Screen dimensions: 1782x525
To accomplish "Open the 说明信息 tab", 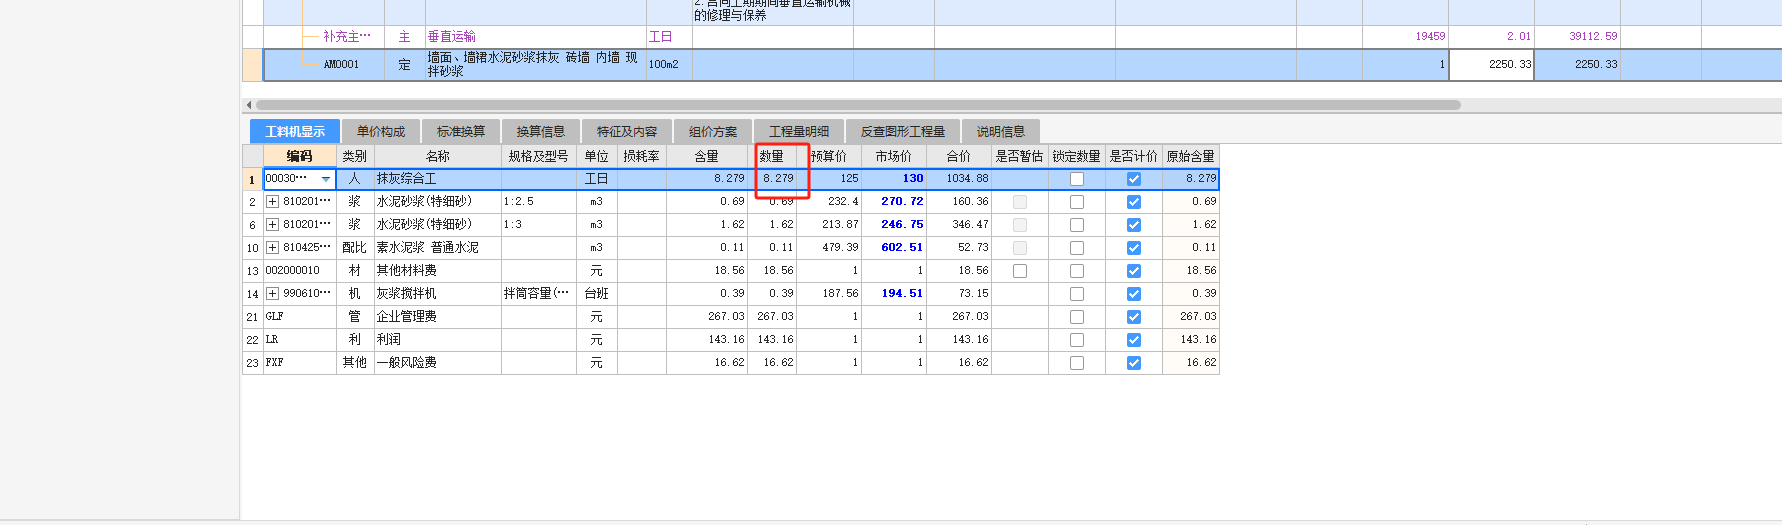I will [x=1001, y=132].
